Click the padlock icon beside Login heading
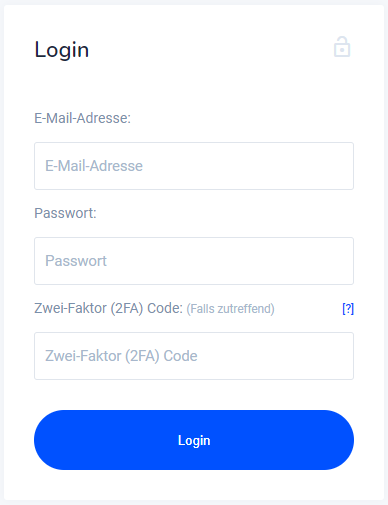 pyautogui.click(x=342, y=47)
